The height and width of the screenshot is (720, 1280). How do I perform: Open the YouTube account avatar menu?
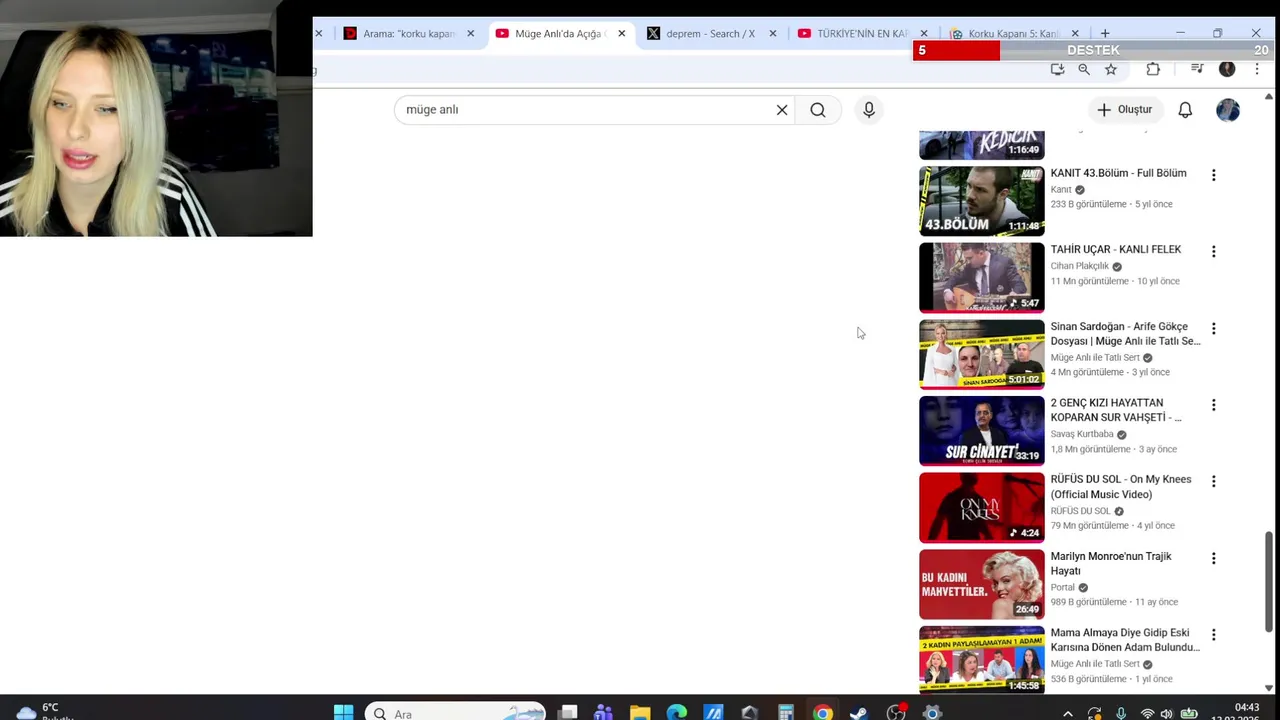1228,110
